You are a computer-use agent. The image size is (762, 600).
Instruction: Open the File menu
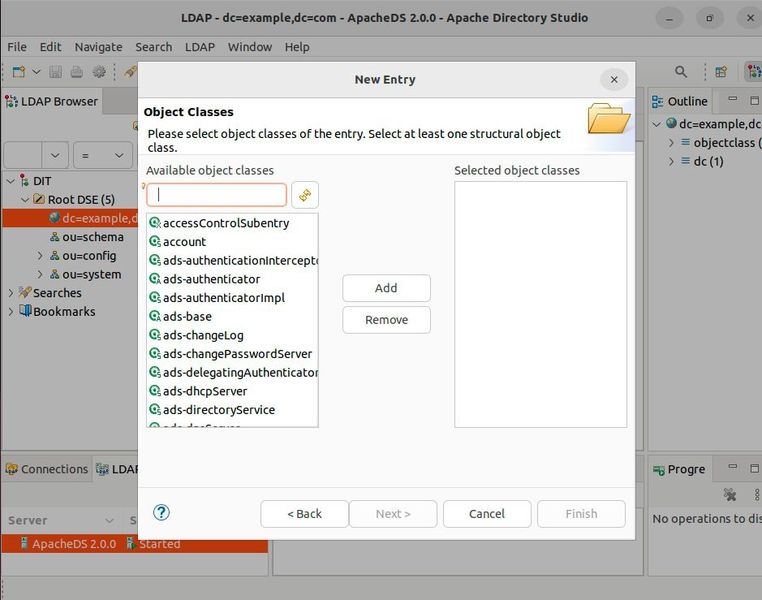pyautogui.click(x=17, y=47)
